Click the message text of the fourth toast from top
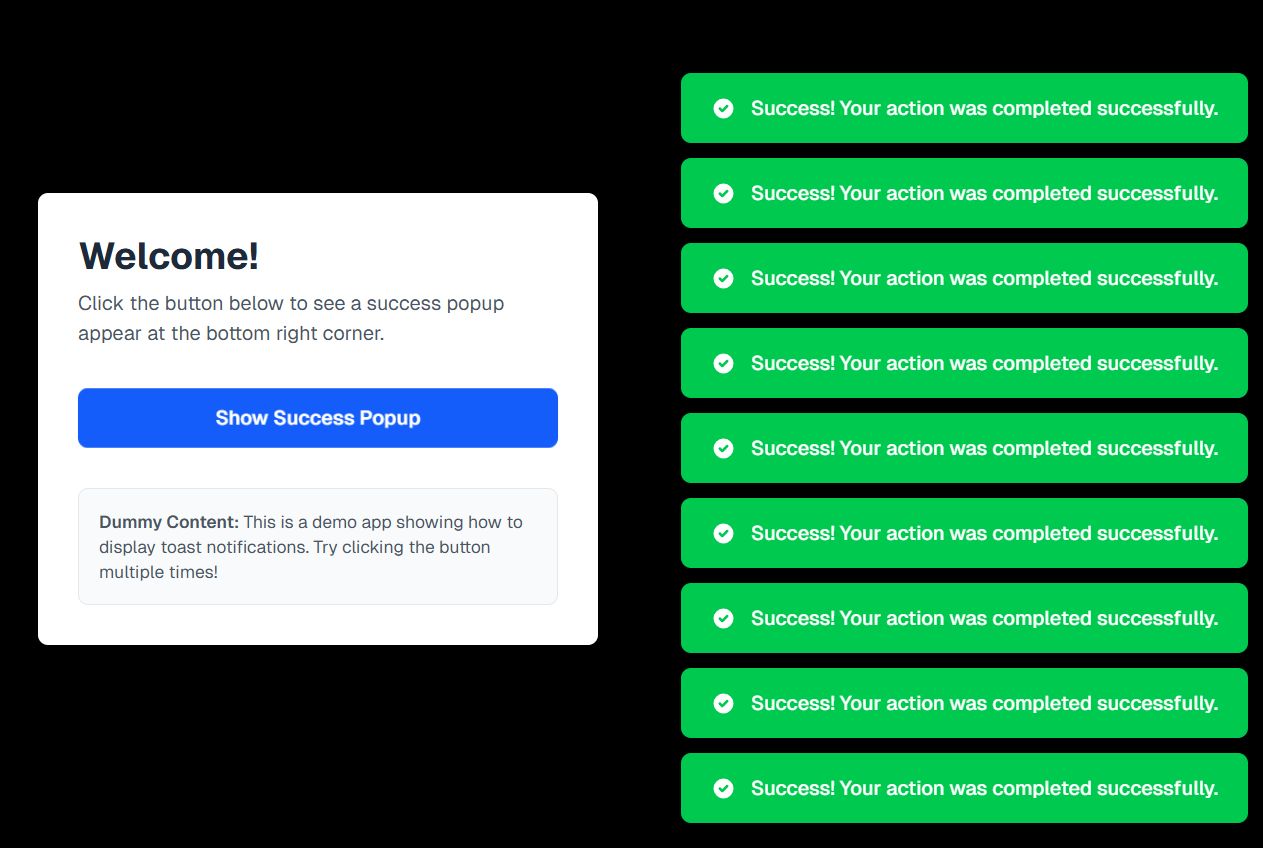 (x=984, y=363)
